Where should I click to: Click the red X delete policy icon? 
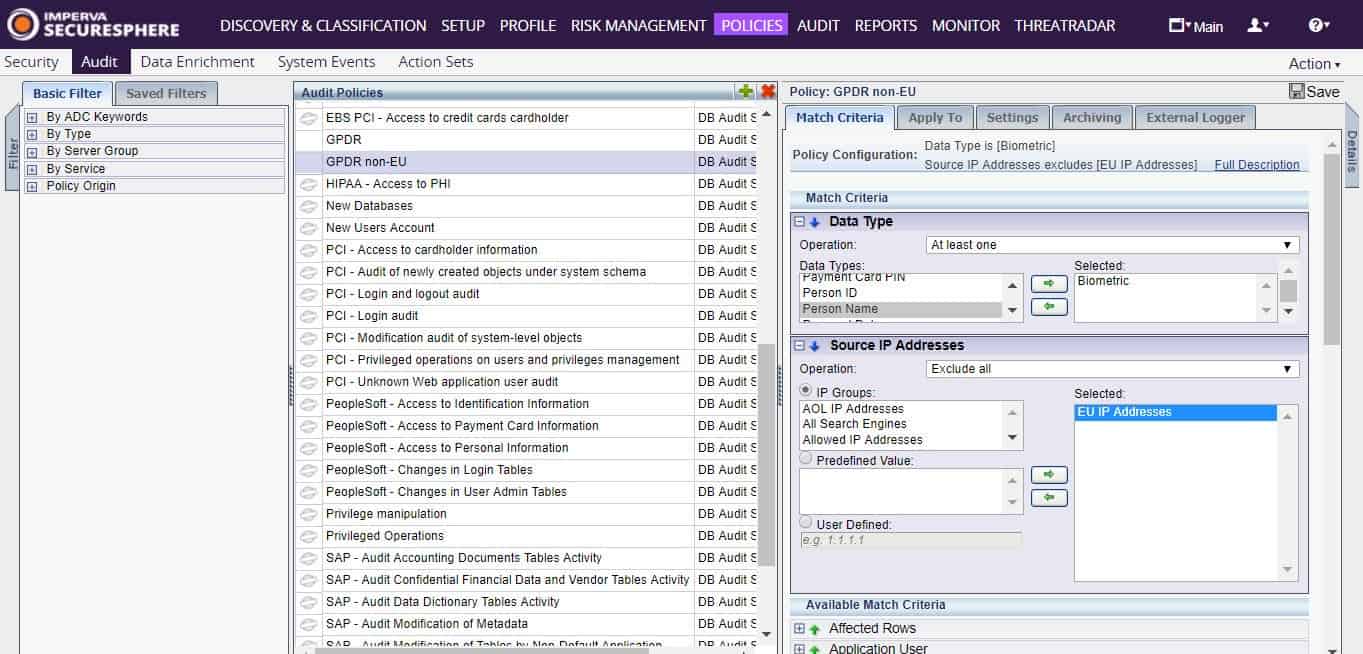point(768,92)
